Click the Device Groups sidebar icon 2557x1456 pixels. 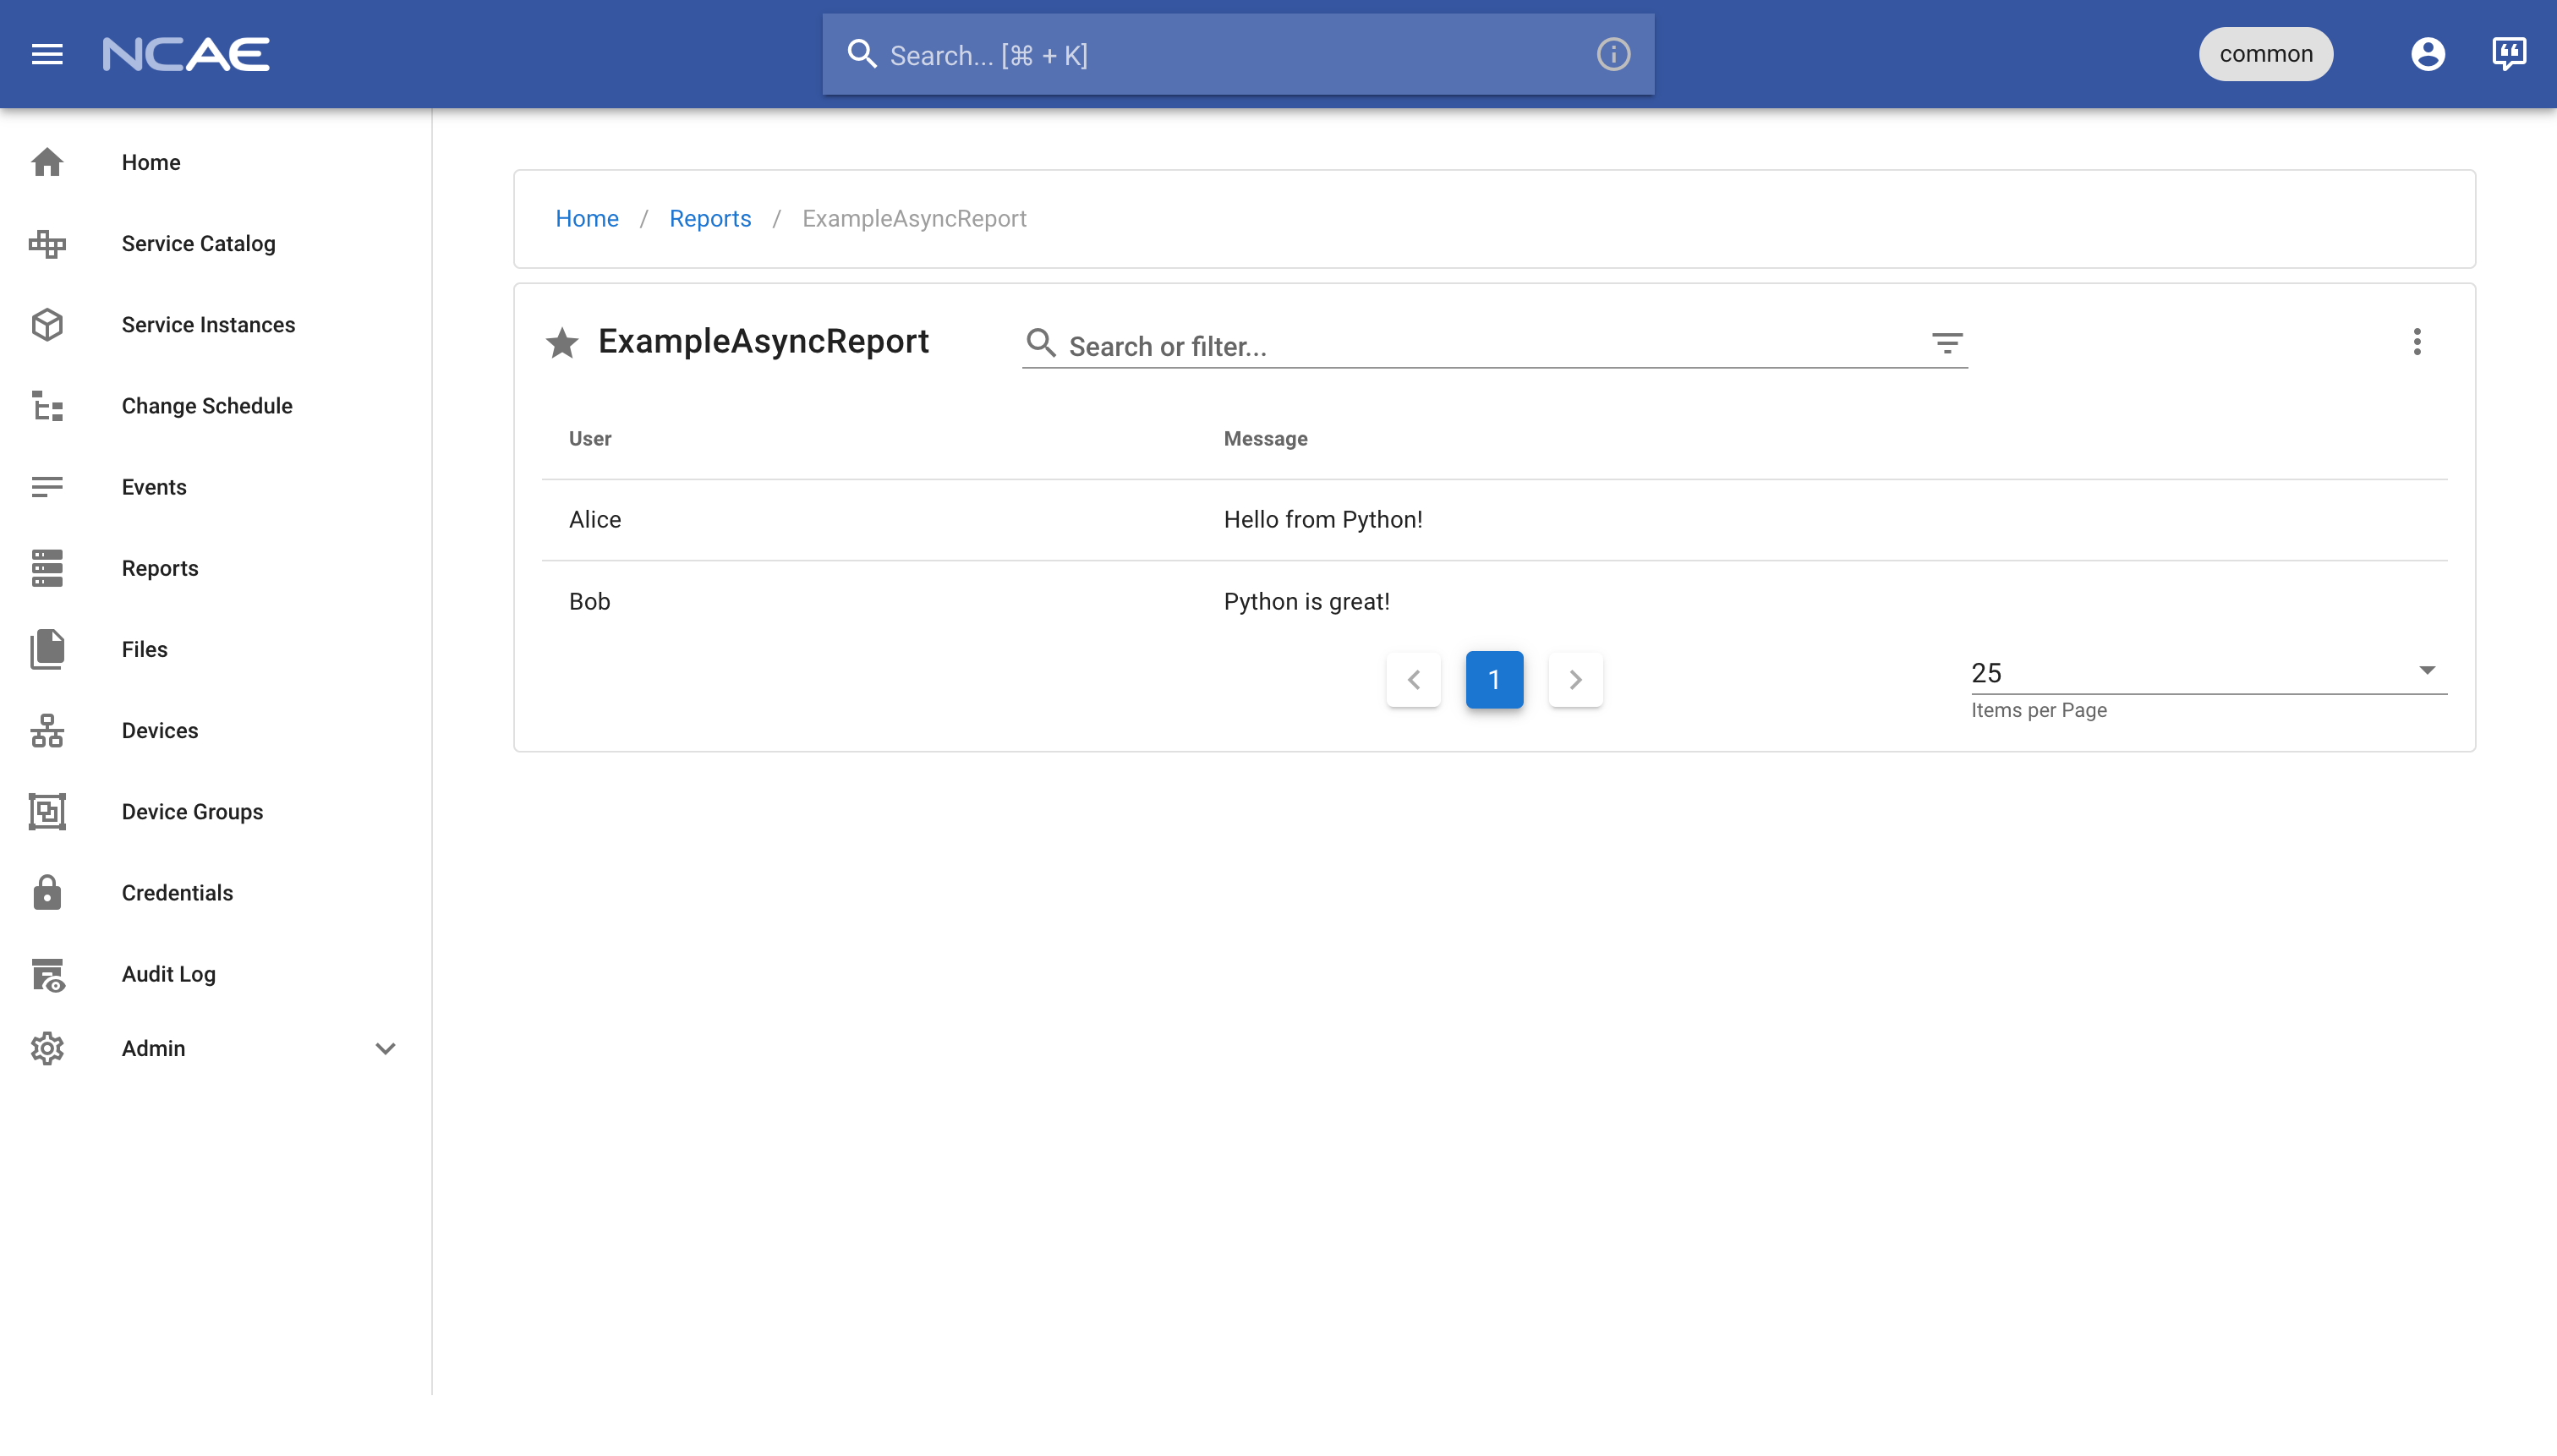coord(47,811)
